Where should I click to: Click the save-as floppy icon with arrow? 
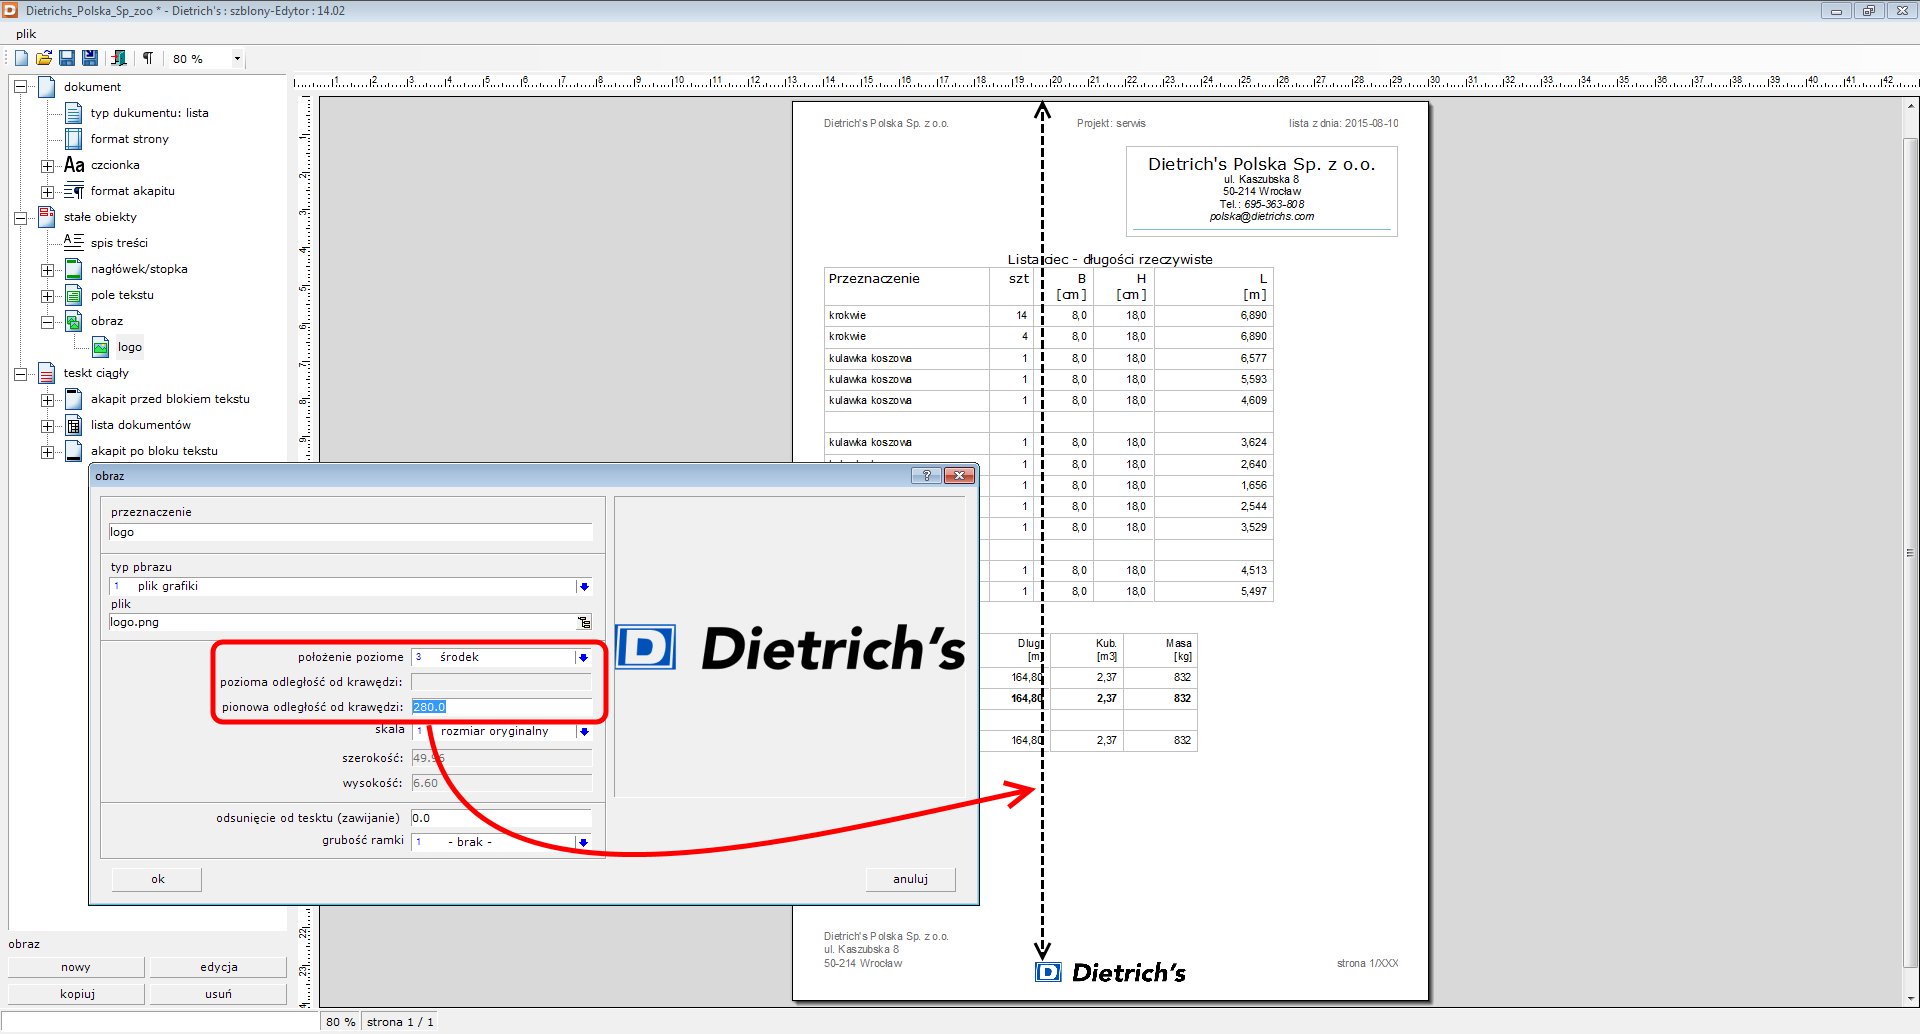click(x=90, y=58)
